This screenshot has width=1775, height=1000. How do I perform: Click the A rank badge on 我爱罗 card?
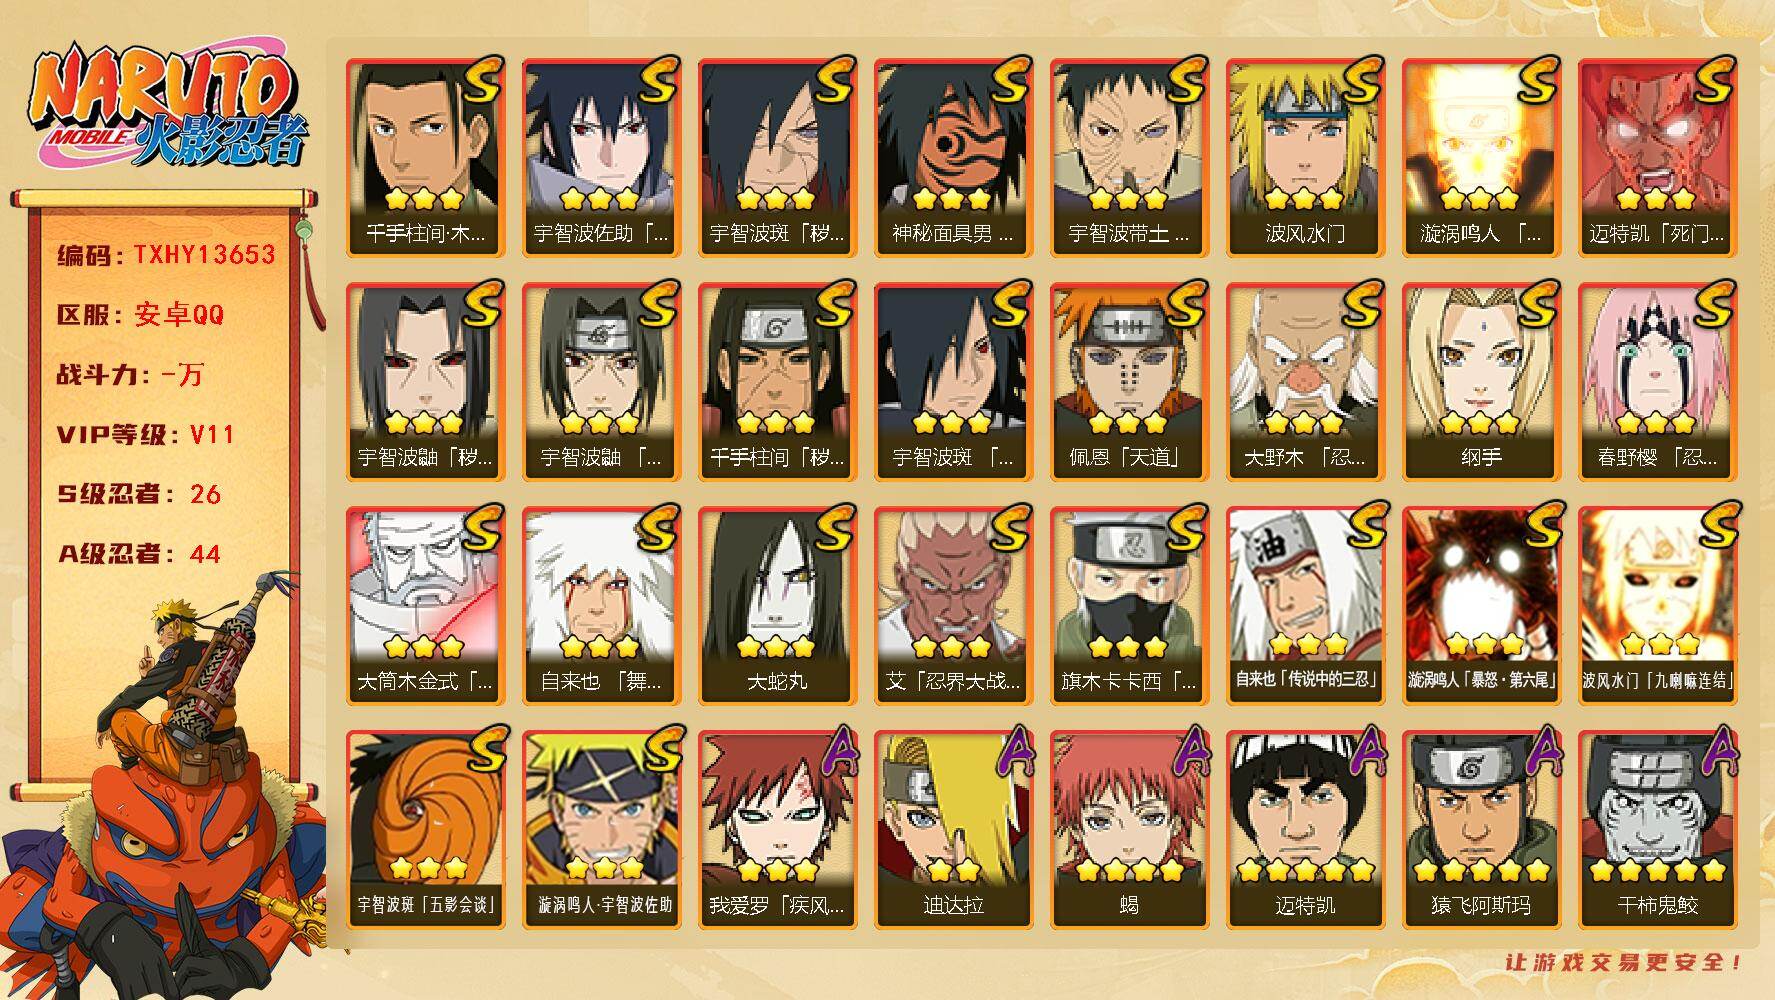[x=836, y=753]
